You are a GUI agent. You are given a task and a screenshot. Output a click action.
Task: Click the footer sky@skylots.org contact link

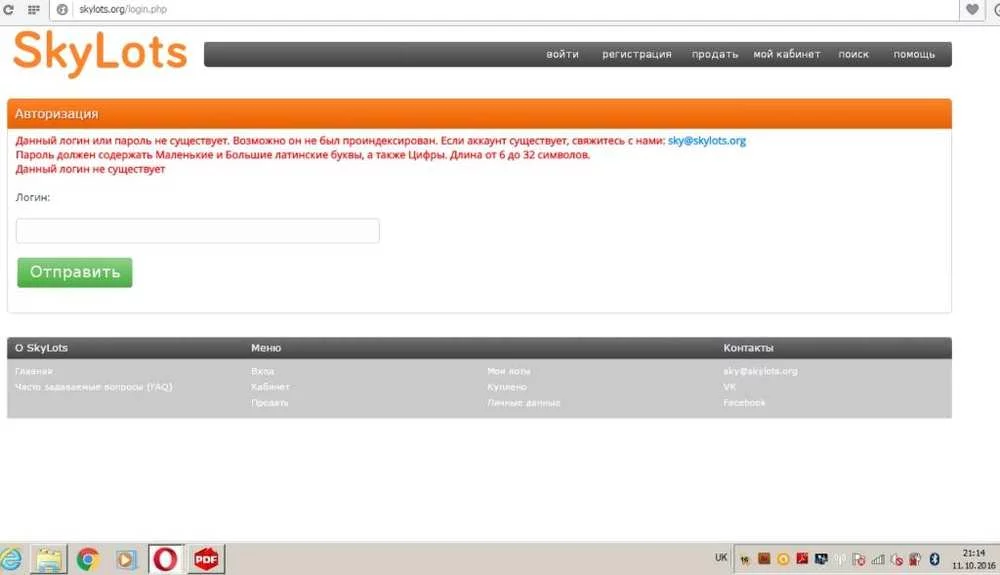pyautogui.click(x=760, y=371)
